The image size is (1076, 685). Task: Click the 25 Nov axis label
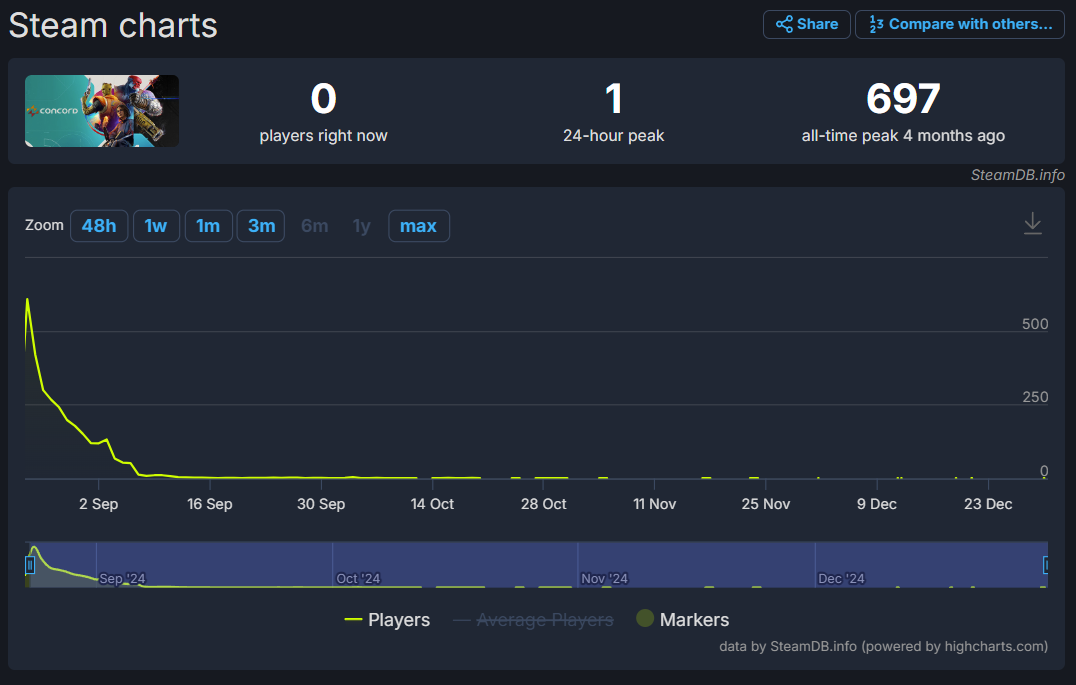[766, 504]
